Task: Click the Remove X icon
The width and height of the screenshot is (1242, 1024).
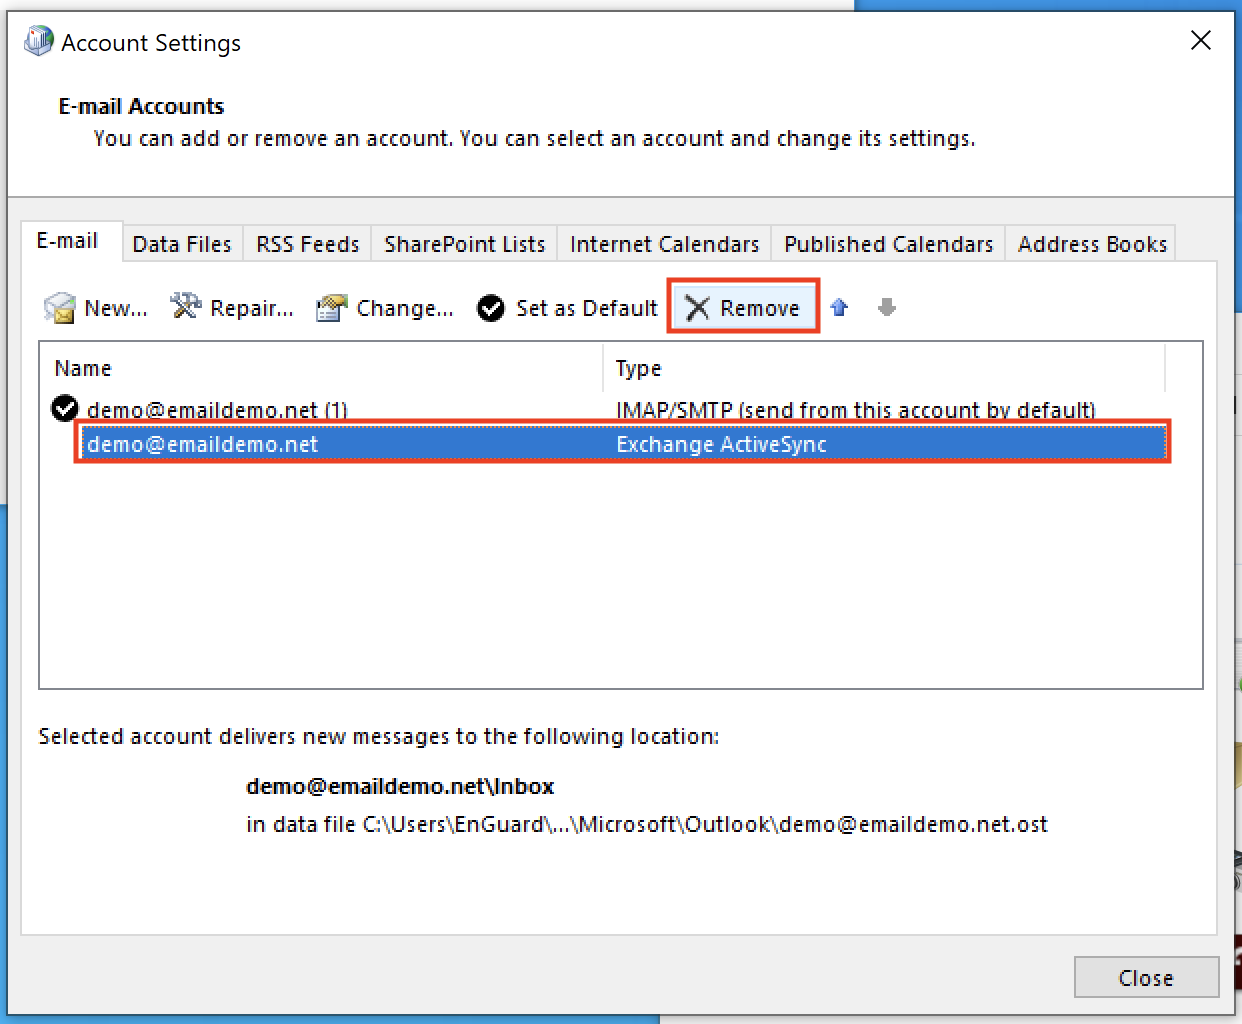Action: (x=698, y=308)
